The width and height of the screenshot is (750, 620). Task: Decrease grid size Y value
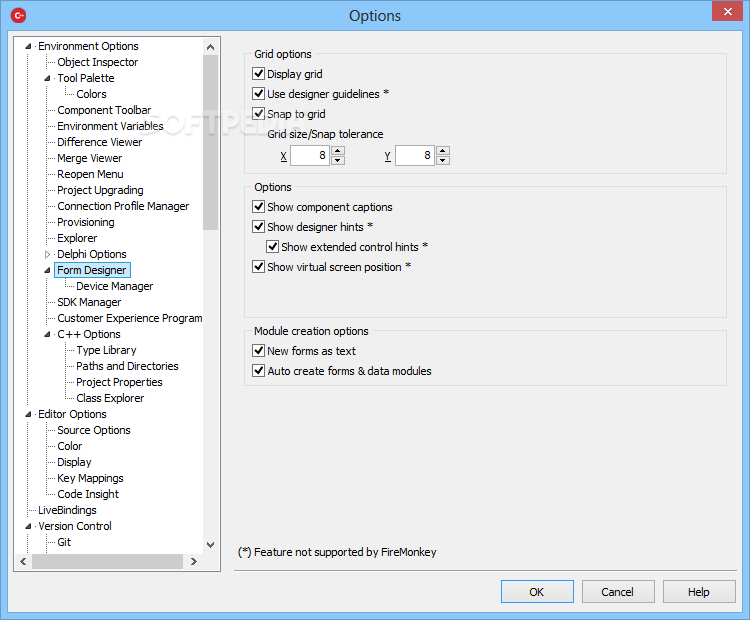pyautogui.click(x=443, y=160)
